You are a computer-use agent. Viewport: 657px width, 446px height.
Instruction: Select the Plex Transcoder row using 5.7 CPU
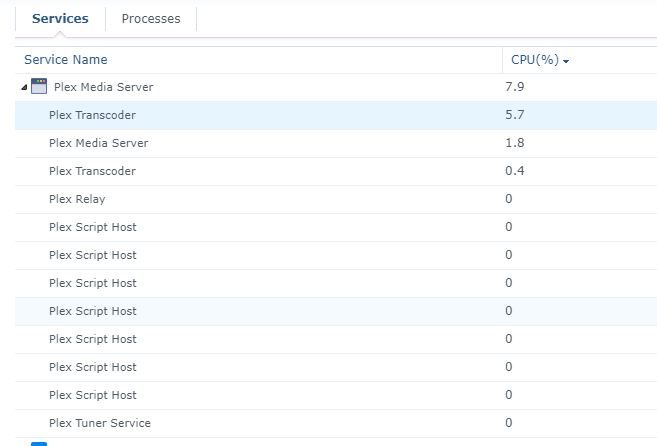[336, 115]
